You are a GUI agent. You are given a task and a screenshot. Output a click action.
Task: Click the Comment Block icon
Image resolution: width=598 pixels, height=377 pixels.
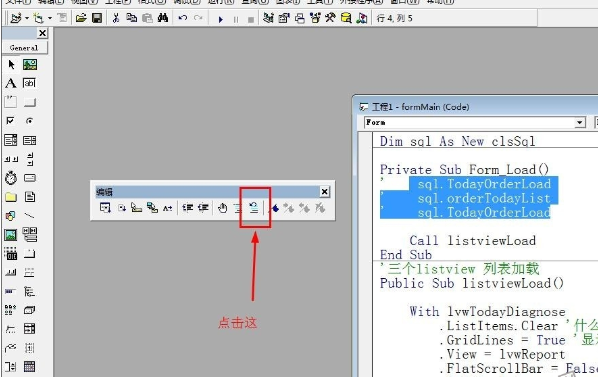coord(238,208)
